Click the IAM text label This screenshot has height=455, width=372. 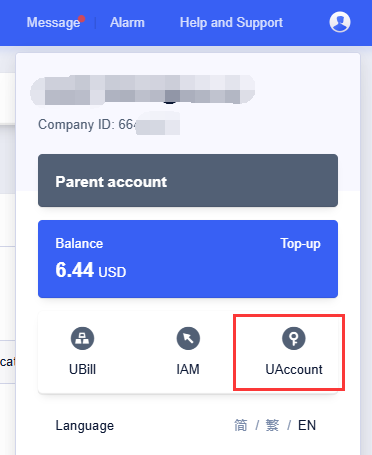pyautogui.click(x=188, y=369)
